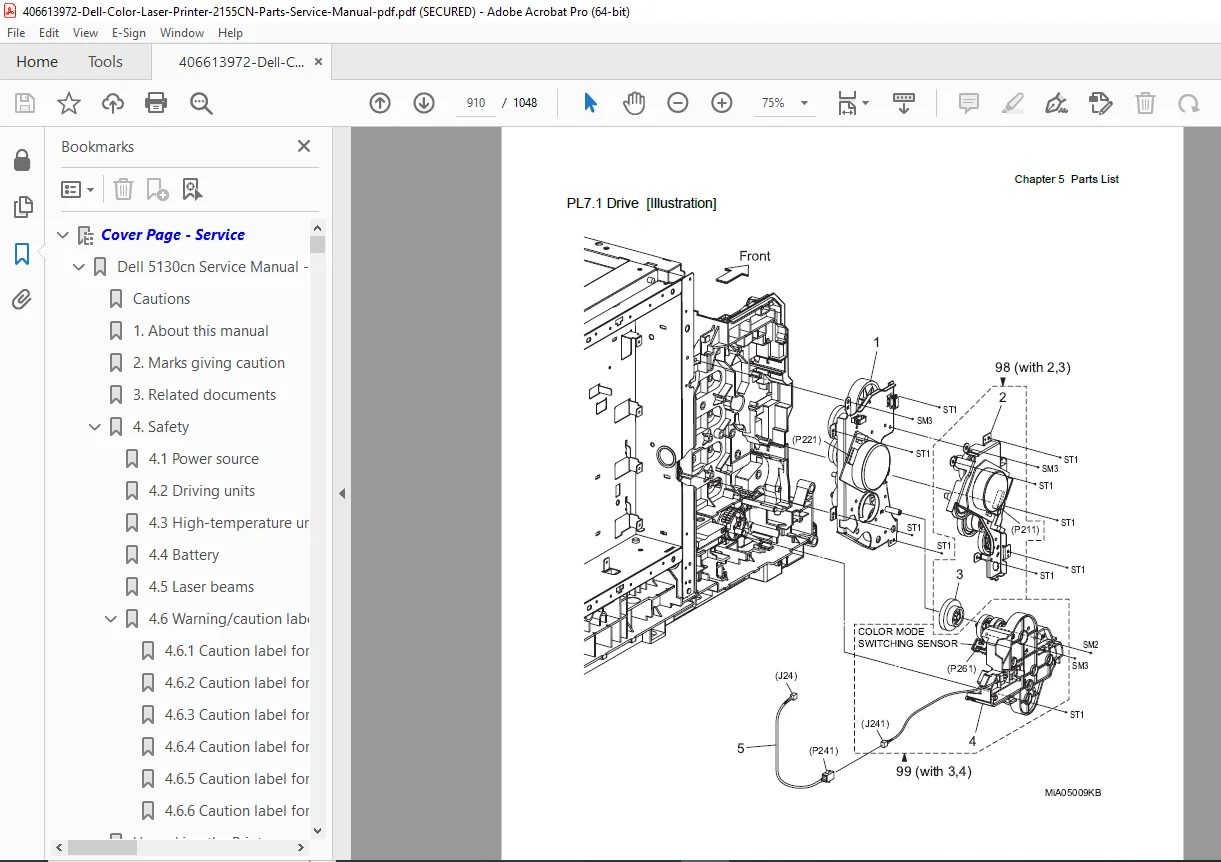Add a comment with the note icon
The height and width of the screenshot is (862, 1221).
click(968, 103)
